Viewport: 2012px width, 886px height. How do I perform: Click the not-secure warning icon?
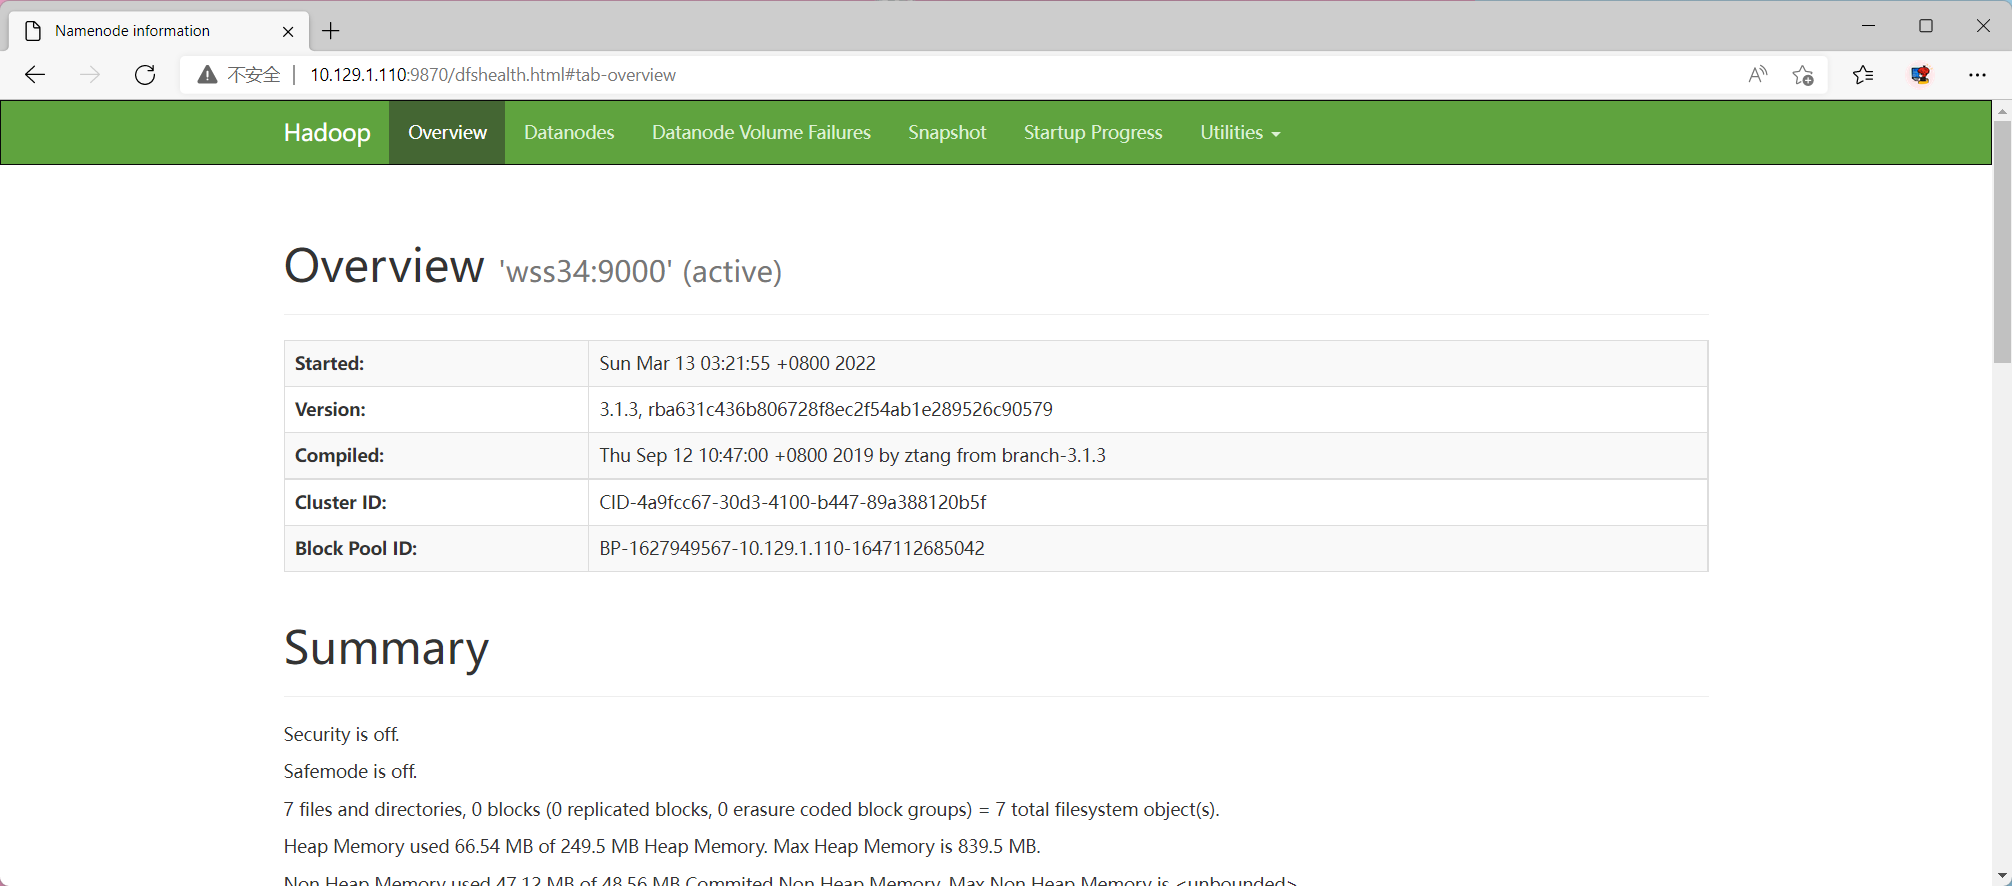pyautogui.click(x=207, y=75)
